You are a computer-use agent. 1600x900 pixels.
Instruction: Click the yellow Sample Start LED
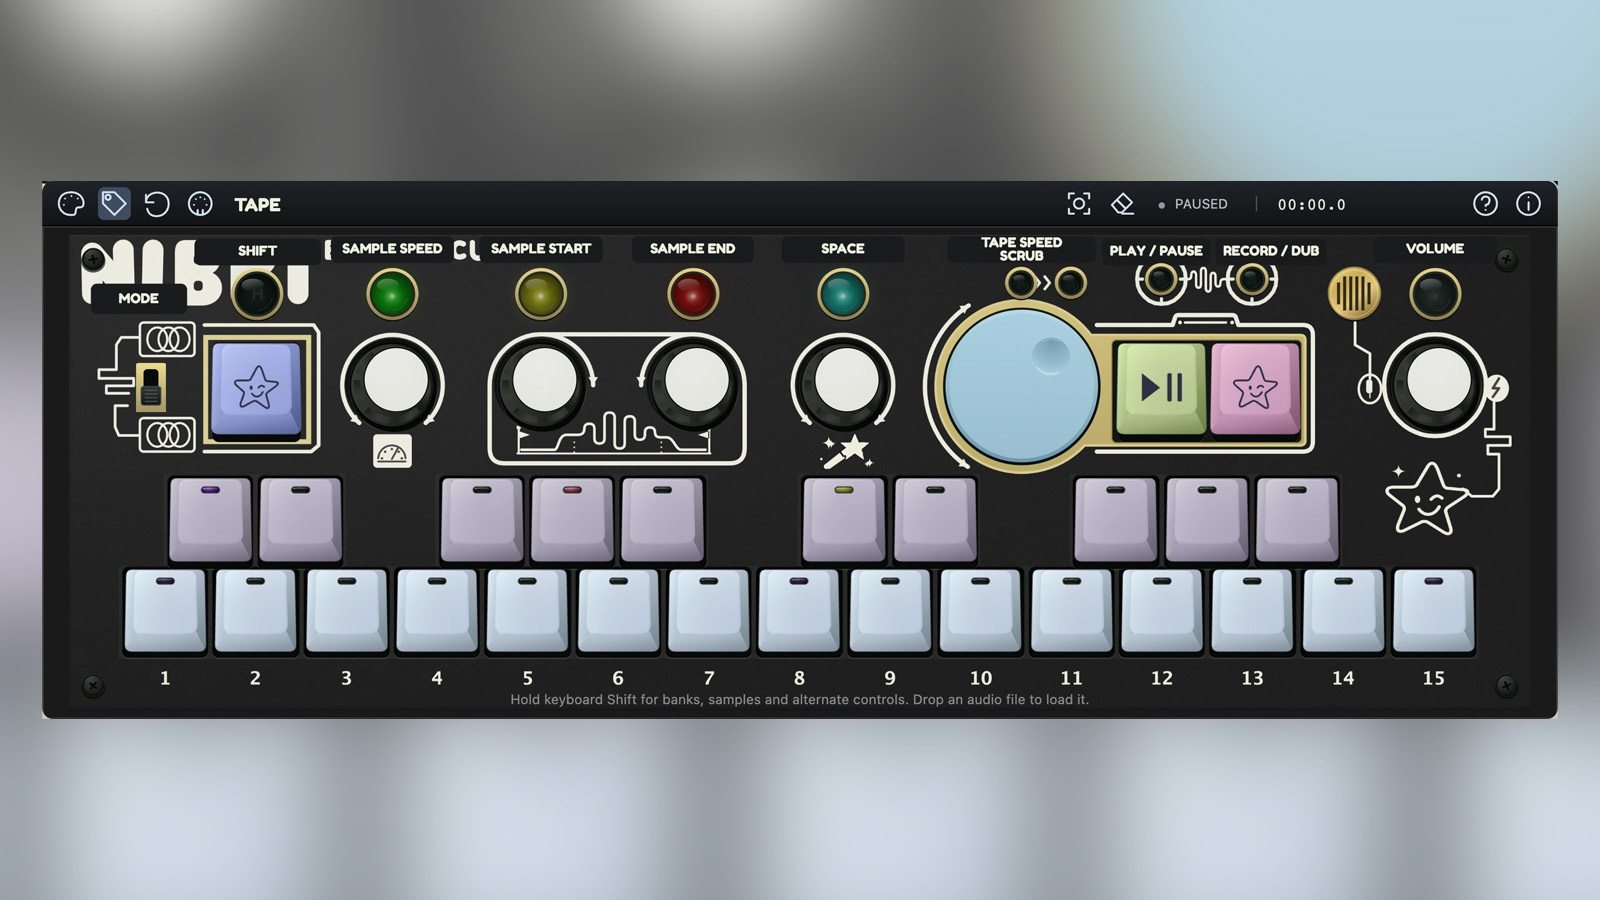coord(541,294)
